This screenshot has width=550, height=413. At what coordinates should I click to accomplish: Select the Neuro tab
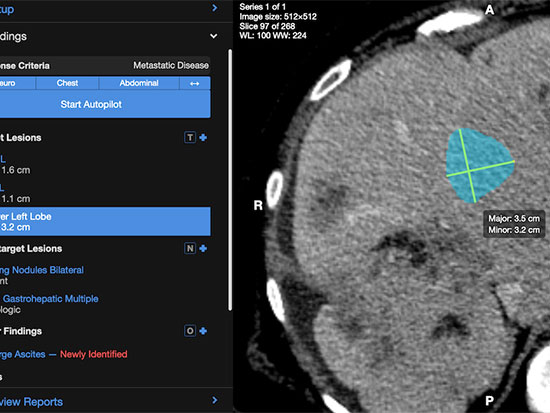[17, 83]
